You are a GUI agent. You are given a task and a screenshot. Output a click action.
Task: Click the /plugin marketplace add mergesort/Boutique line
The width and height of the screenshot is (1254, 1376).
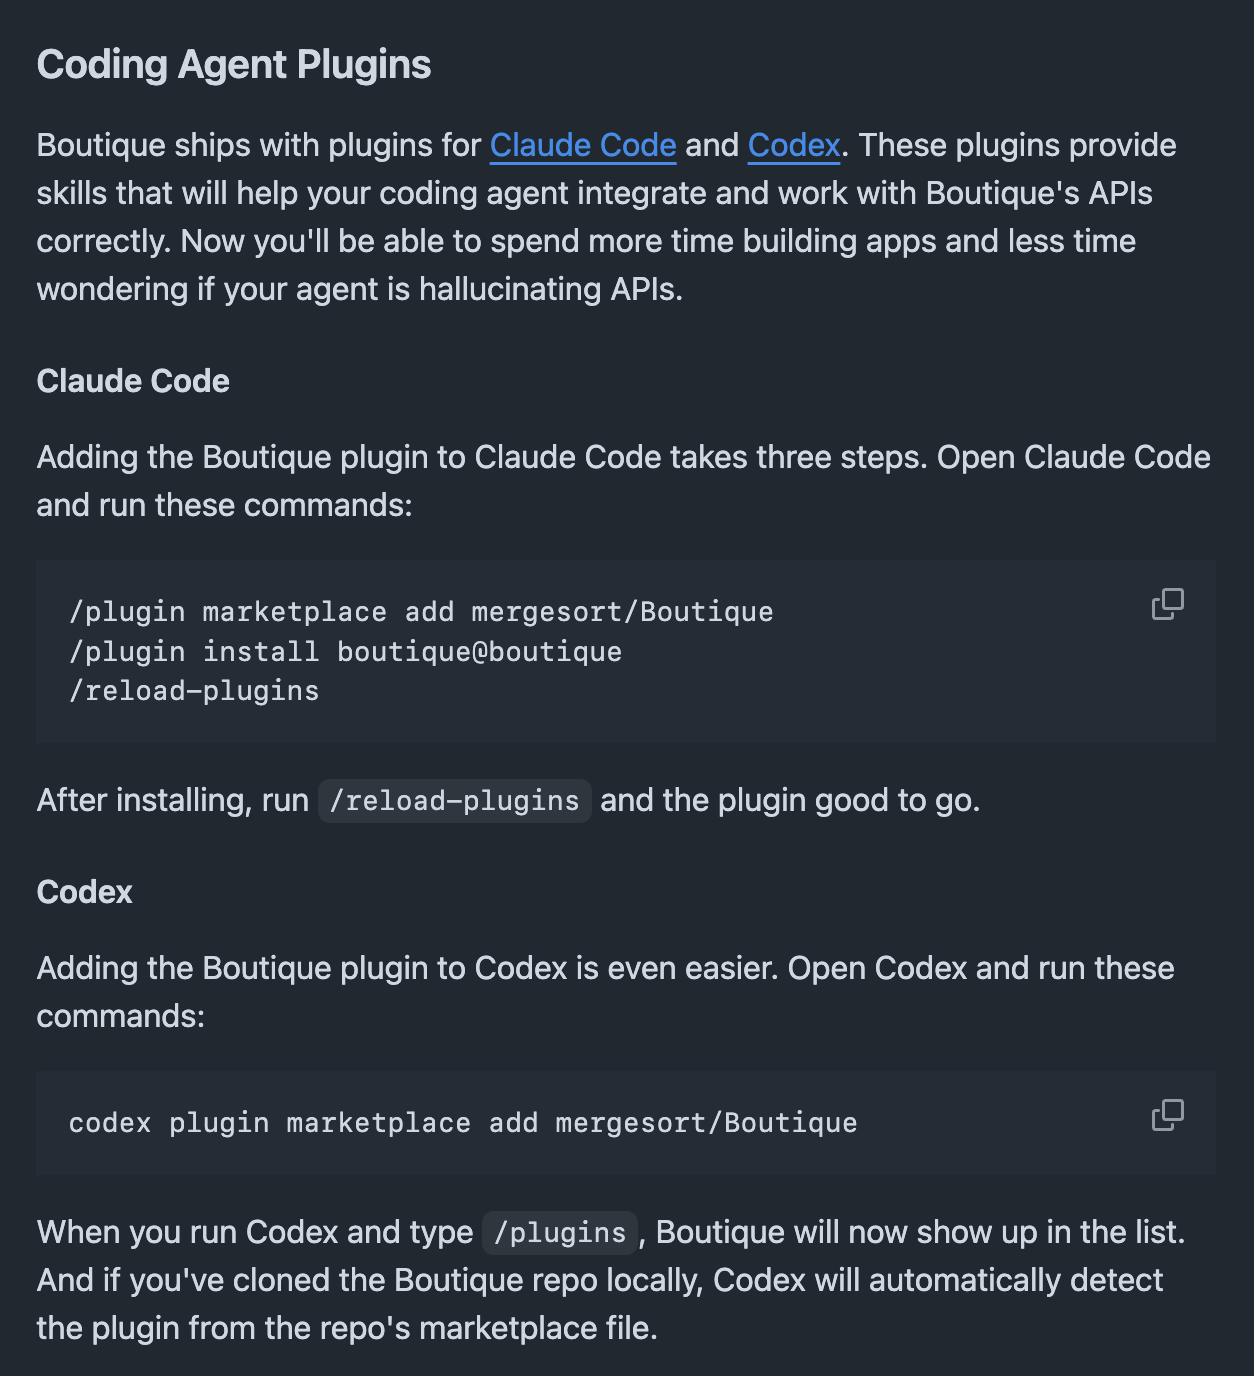coord(421,612)
